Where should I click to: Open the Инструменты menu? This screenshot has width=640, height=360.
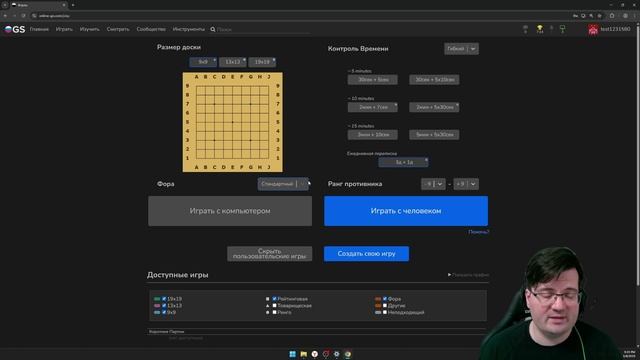point(189,29)
